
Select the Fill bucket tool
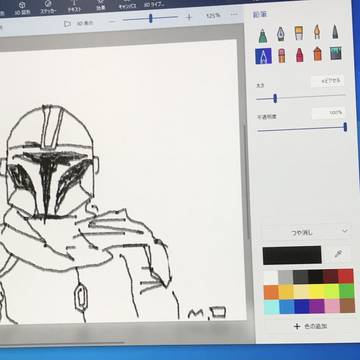click(336, 53)
